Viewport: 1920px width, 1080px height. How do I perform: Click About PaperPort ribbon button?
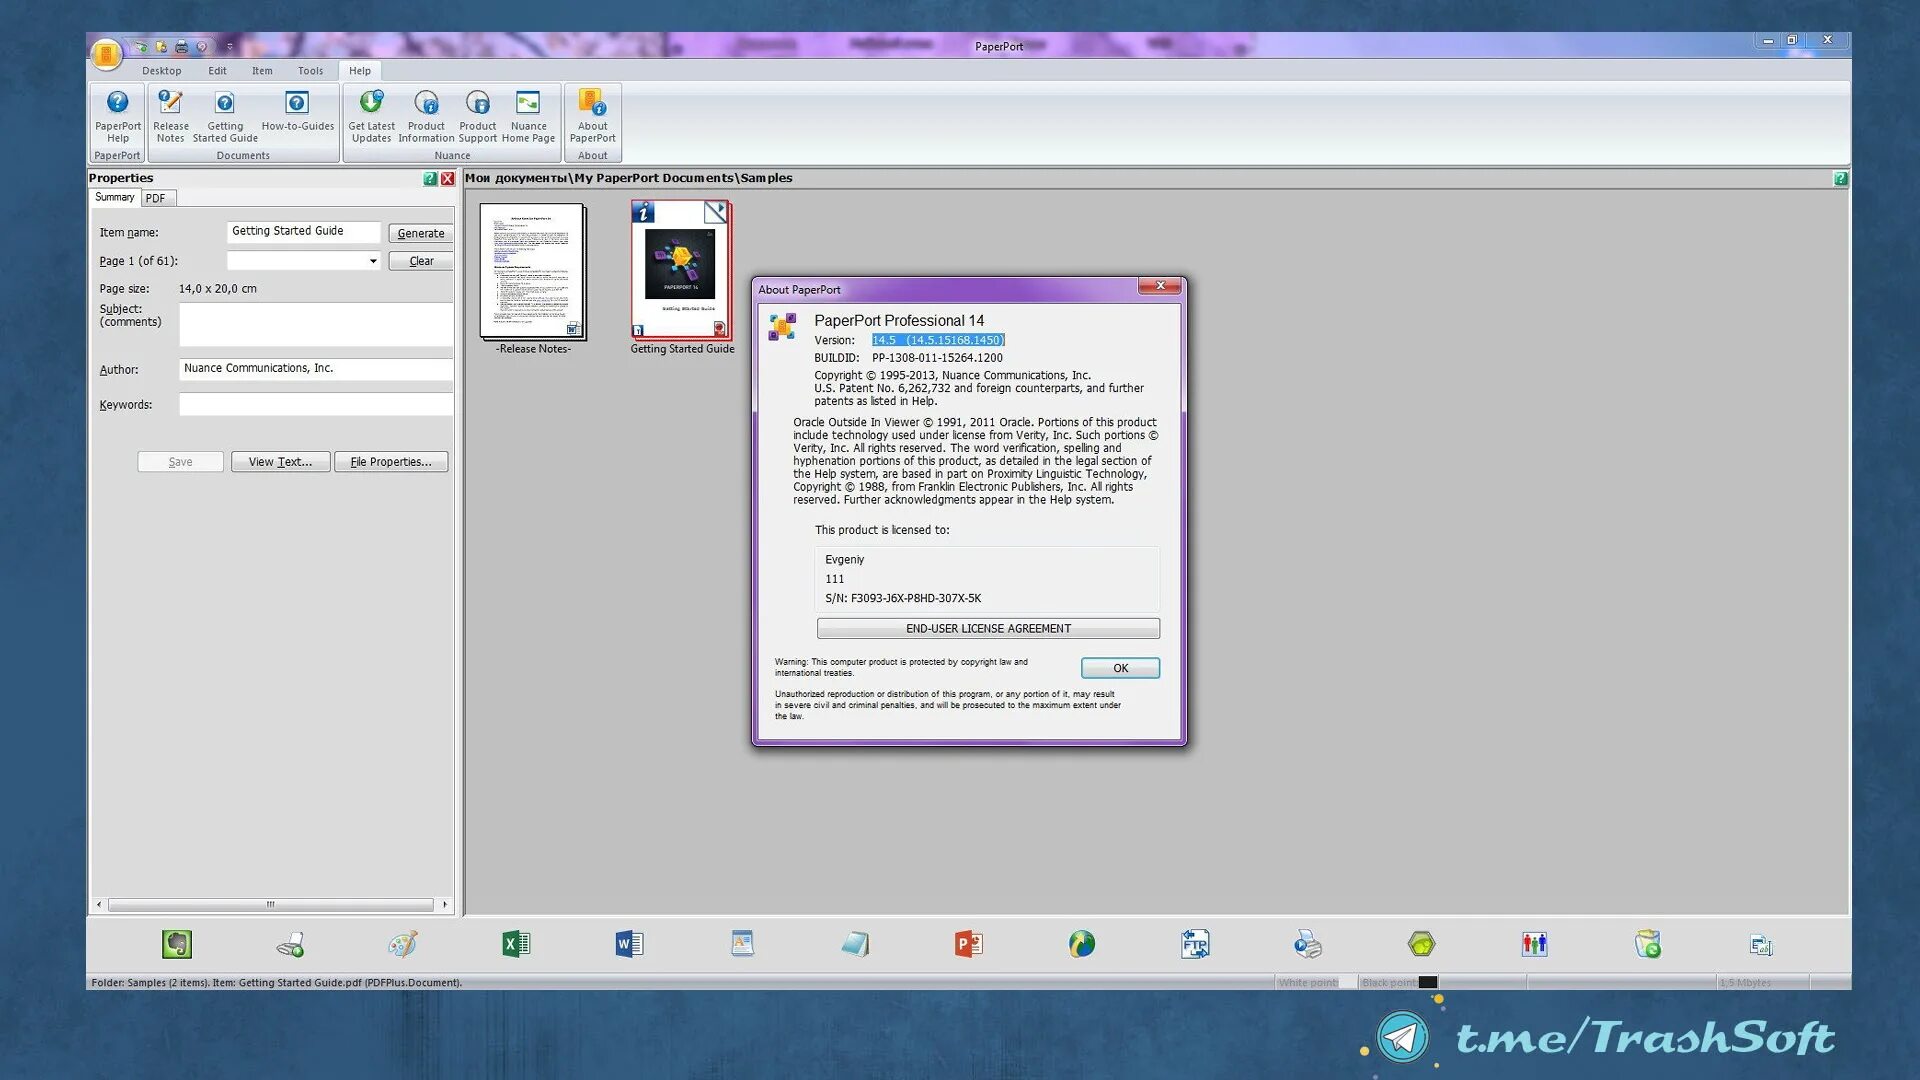click(x=593, y=117)
